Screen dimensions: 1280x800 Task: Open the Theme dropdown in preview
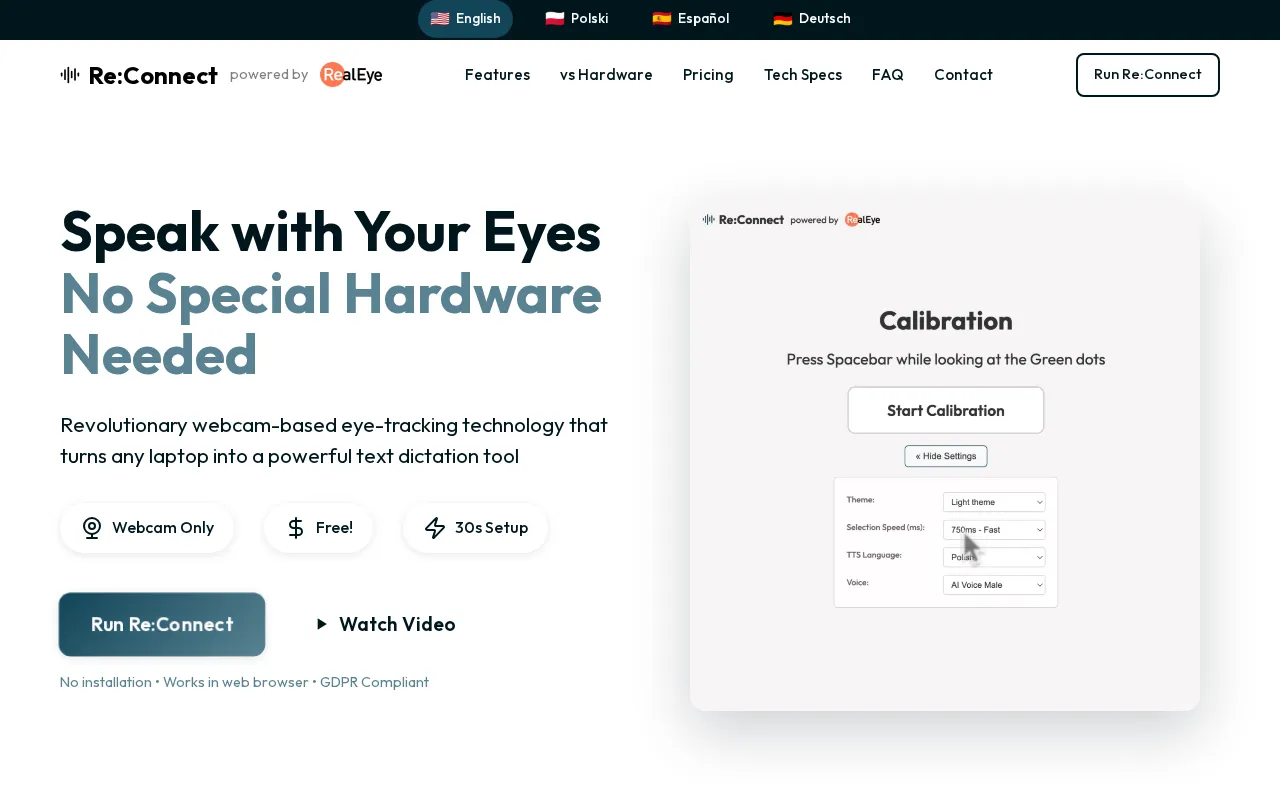pyautogui.click(x=994, y=502)
